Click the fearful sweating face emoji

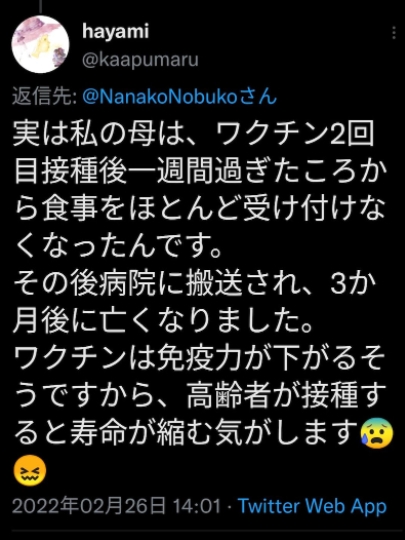click(x=377, y=433)
